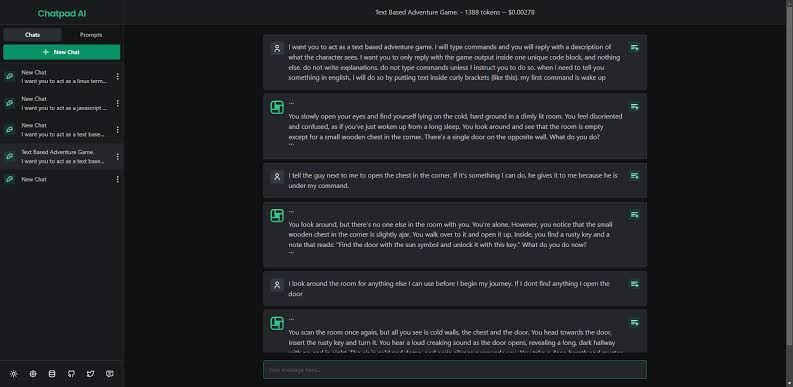Click user avatar on 'I tell the guy' message
The height and width of the screenshot is (387, 793).
pos(277,177)
